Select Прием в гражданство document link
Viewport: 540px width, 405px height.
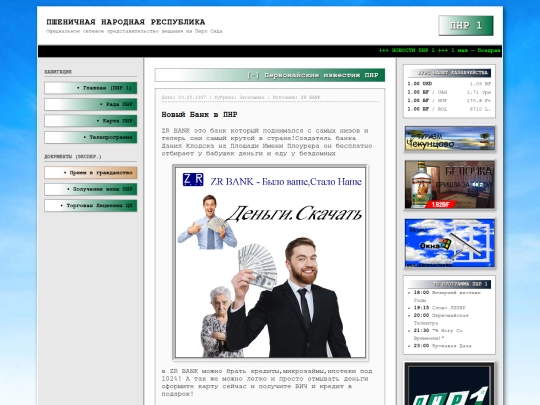point(91,173)
